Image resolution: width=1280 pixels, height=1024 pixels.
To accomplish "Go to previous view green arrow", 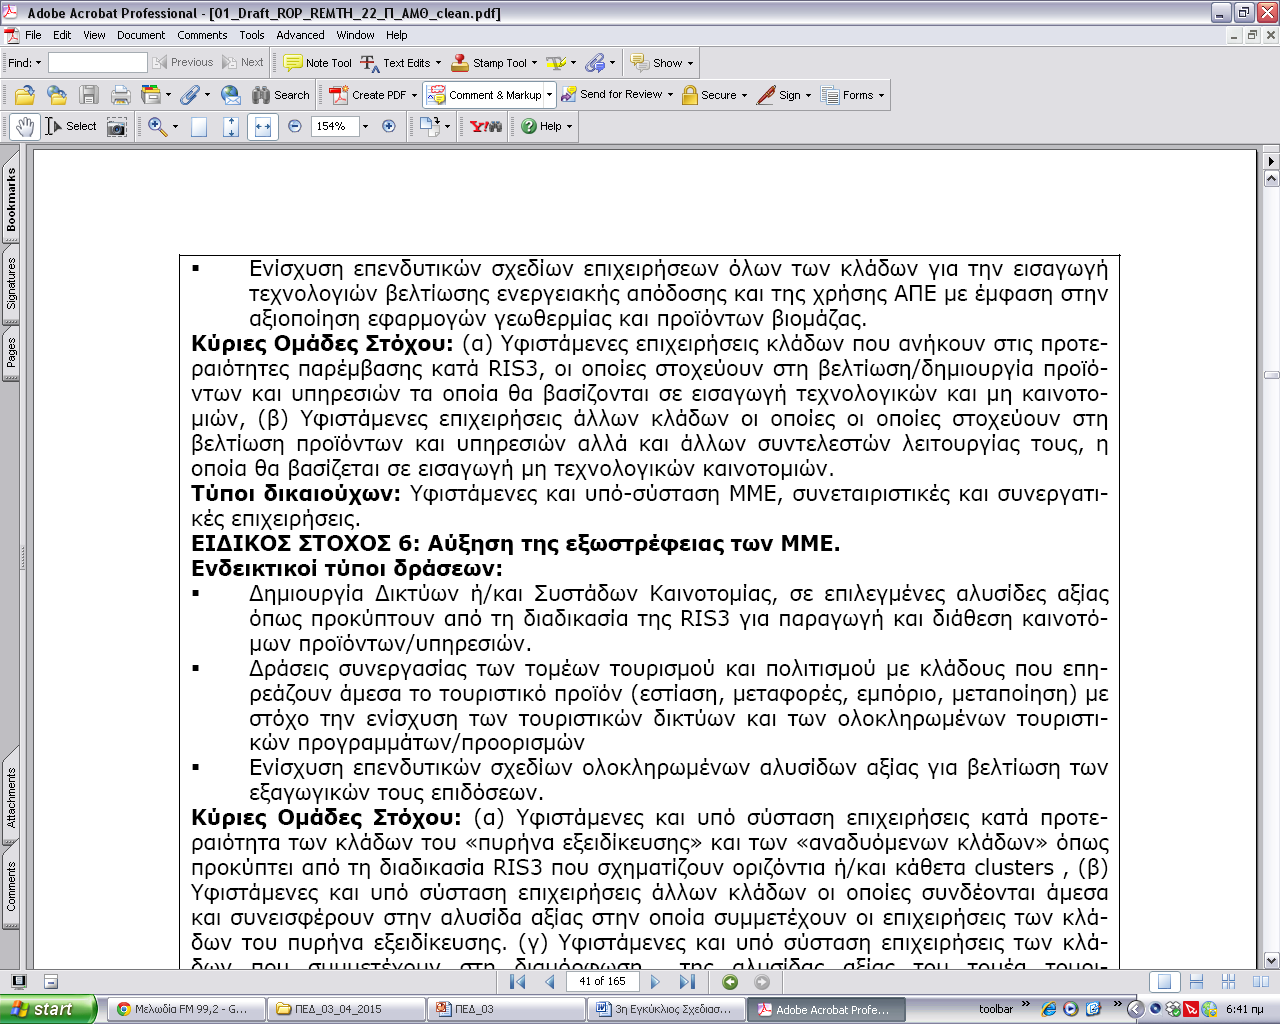I will coord(730,982).
